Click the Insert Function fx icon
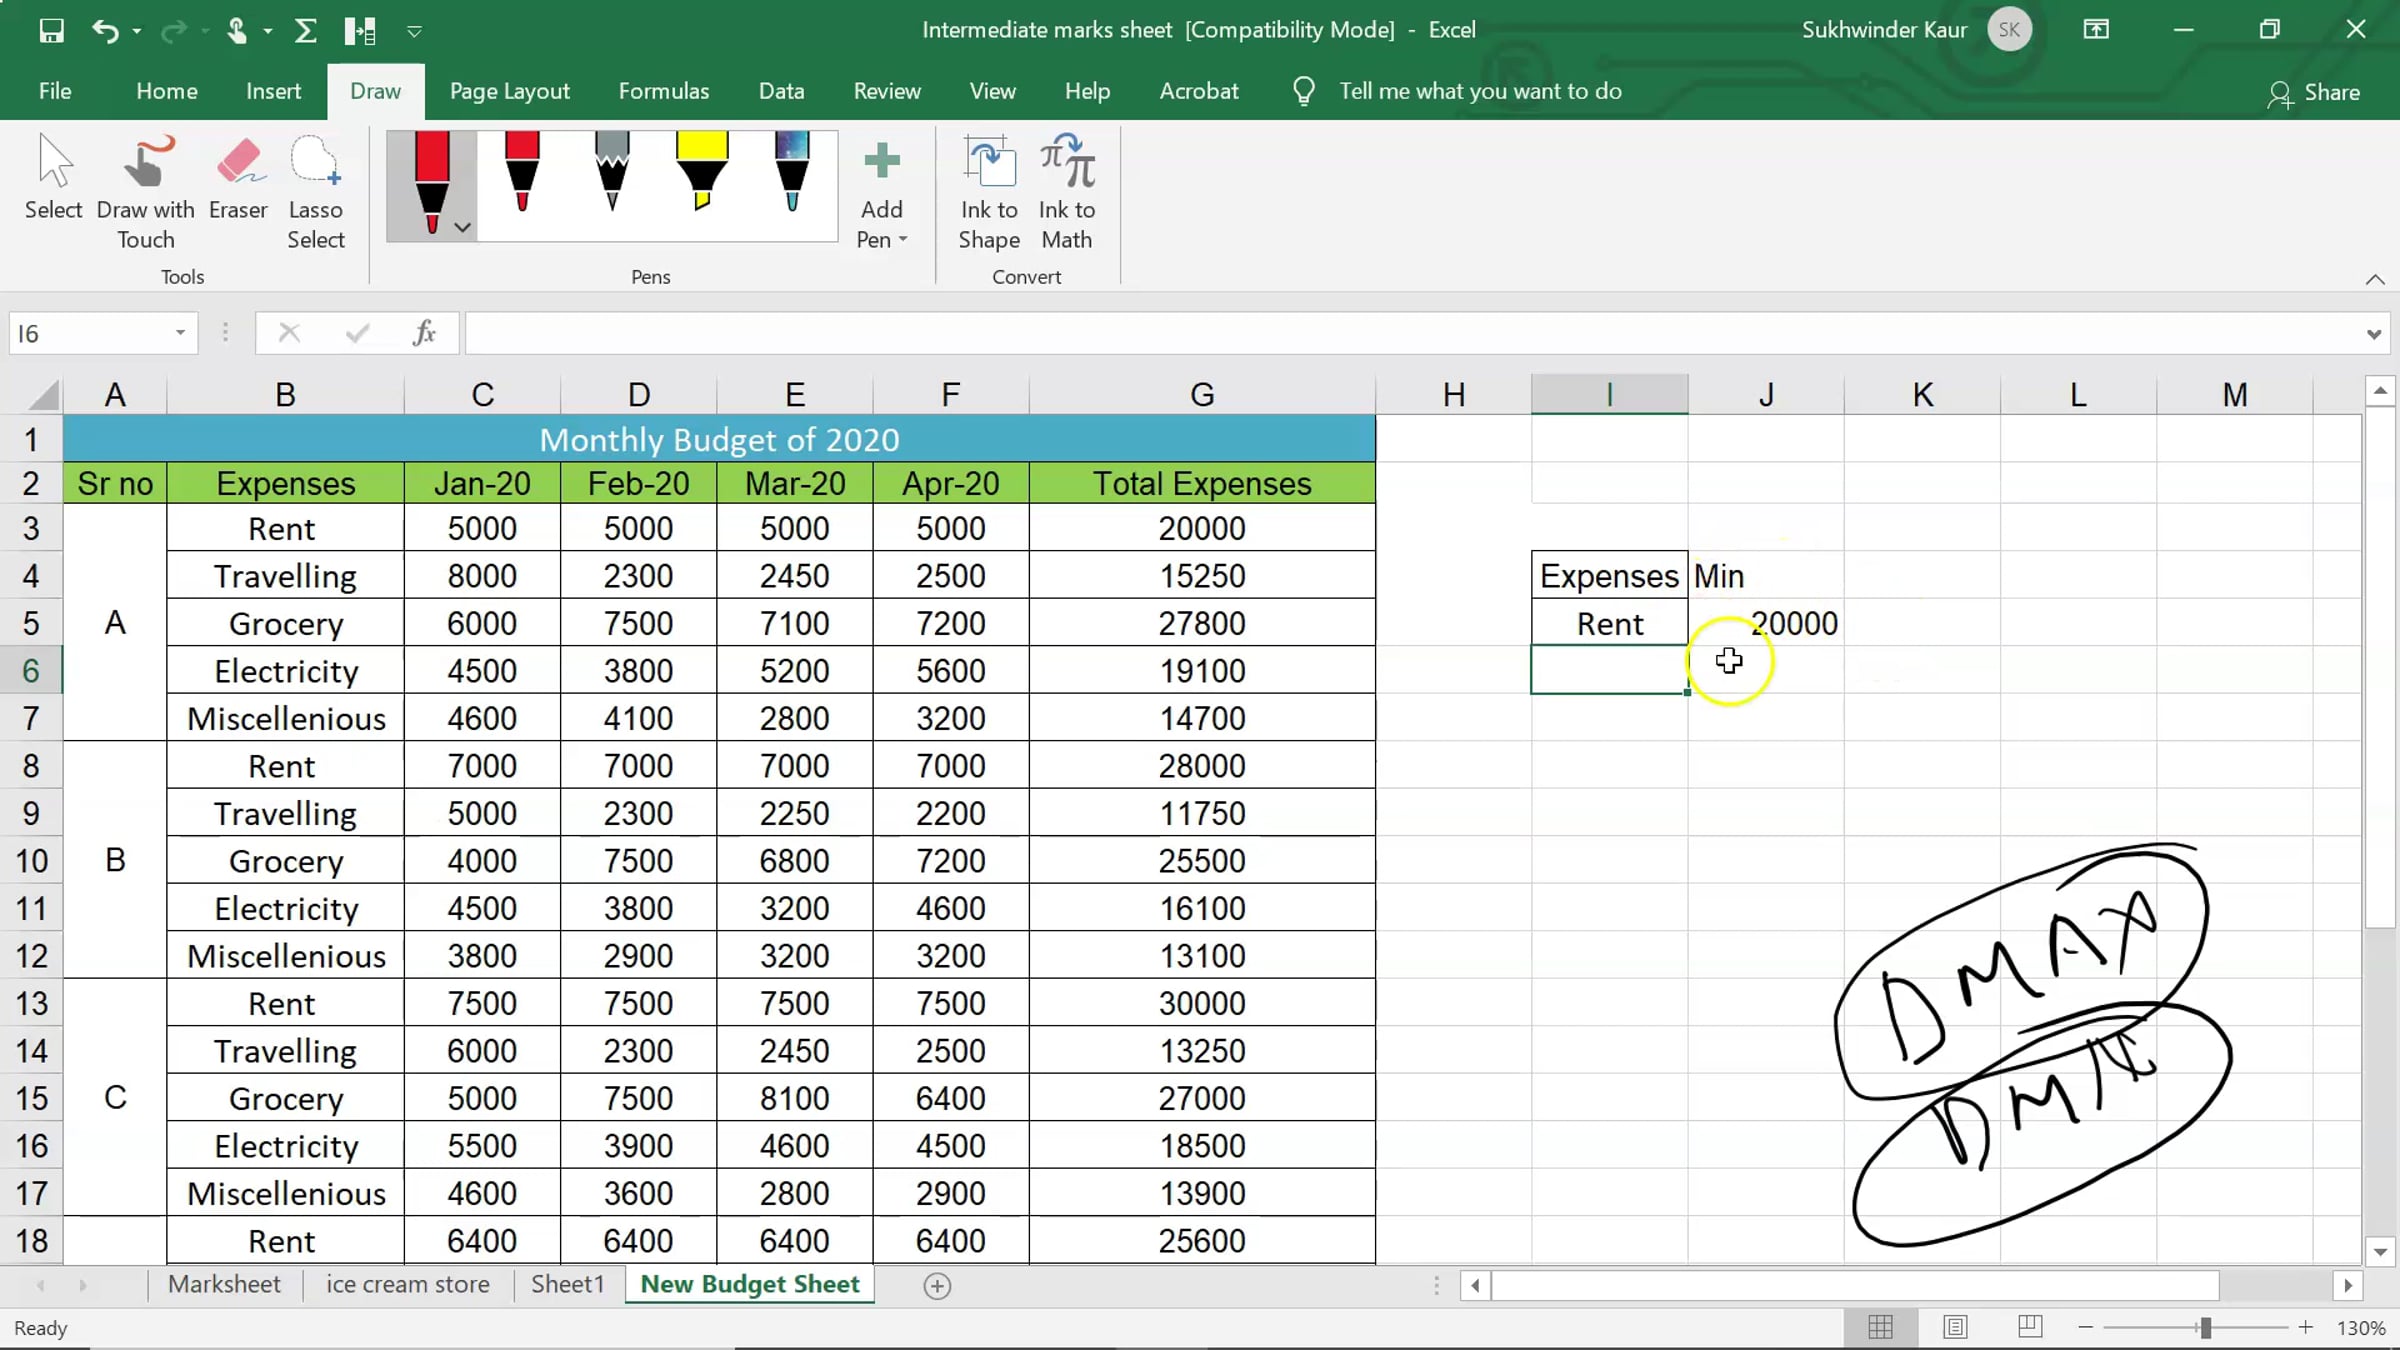This screenshot has width=2400, height=1350. pos(424,333)
